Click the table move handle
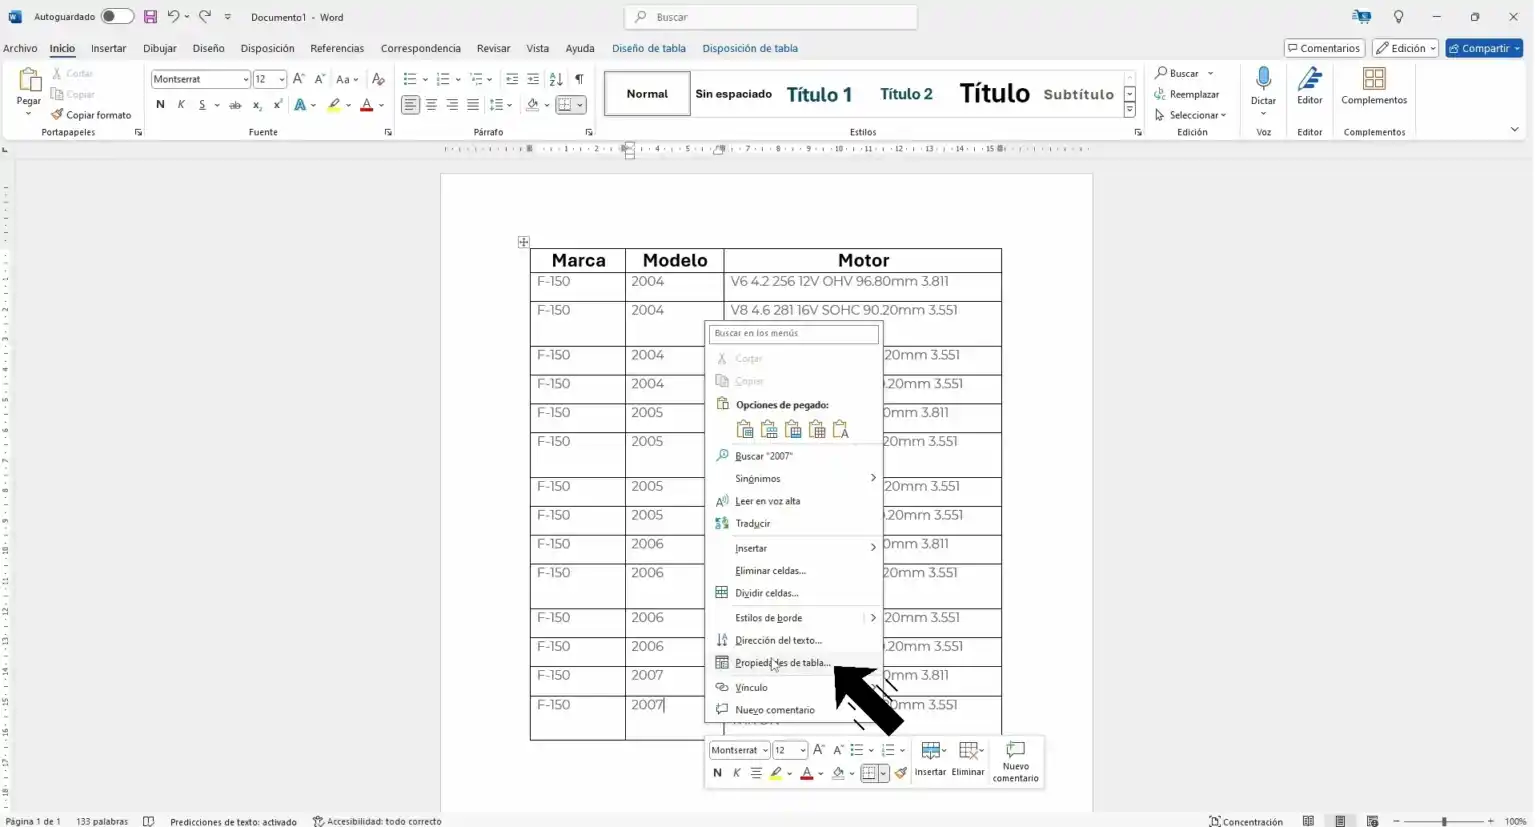The image size is (1536, 827). click(523, 242)
